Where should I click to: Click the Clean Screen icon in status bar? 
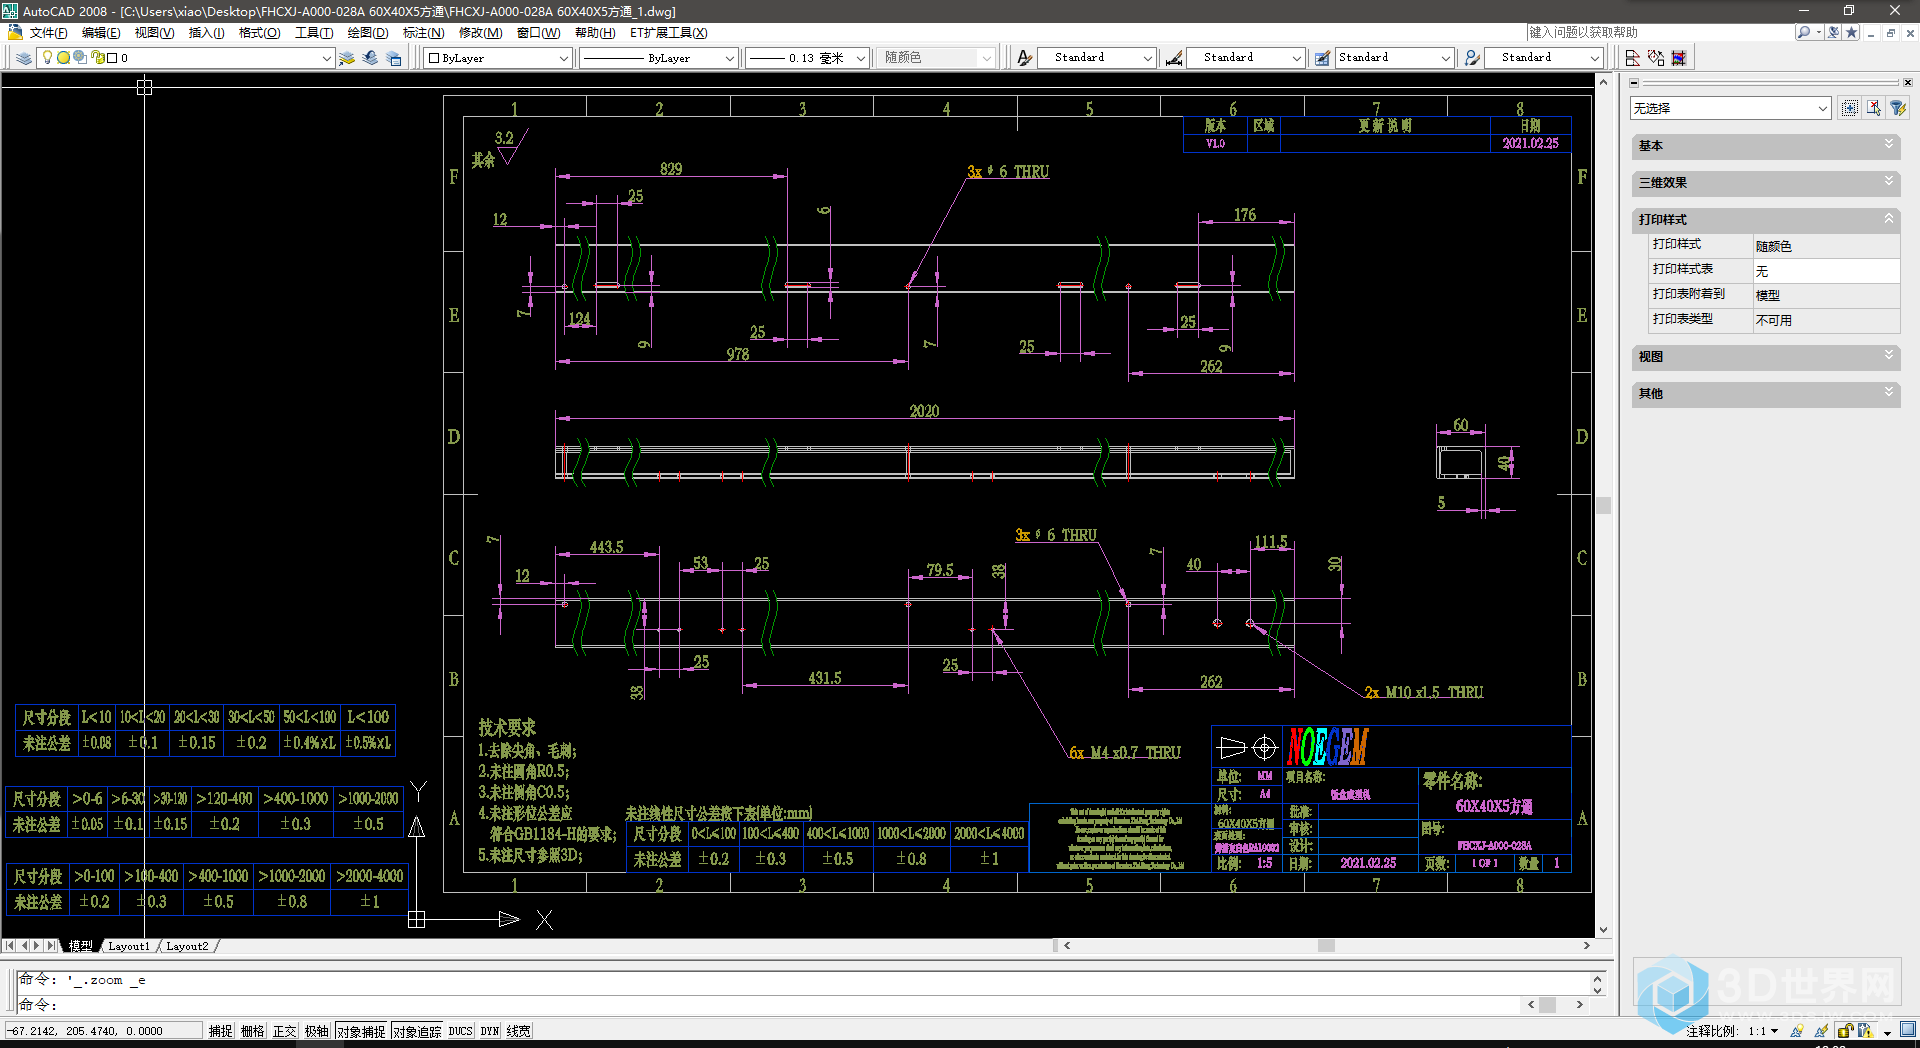(x=1908, y=1030)
